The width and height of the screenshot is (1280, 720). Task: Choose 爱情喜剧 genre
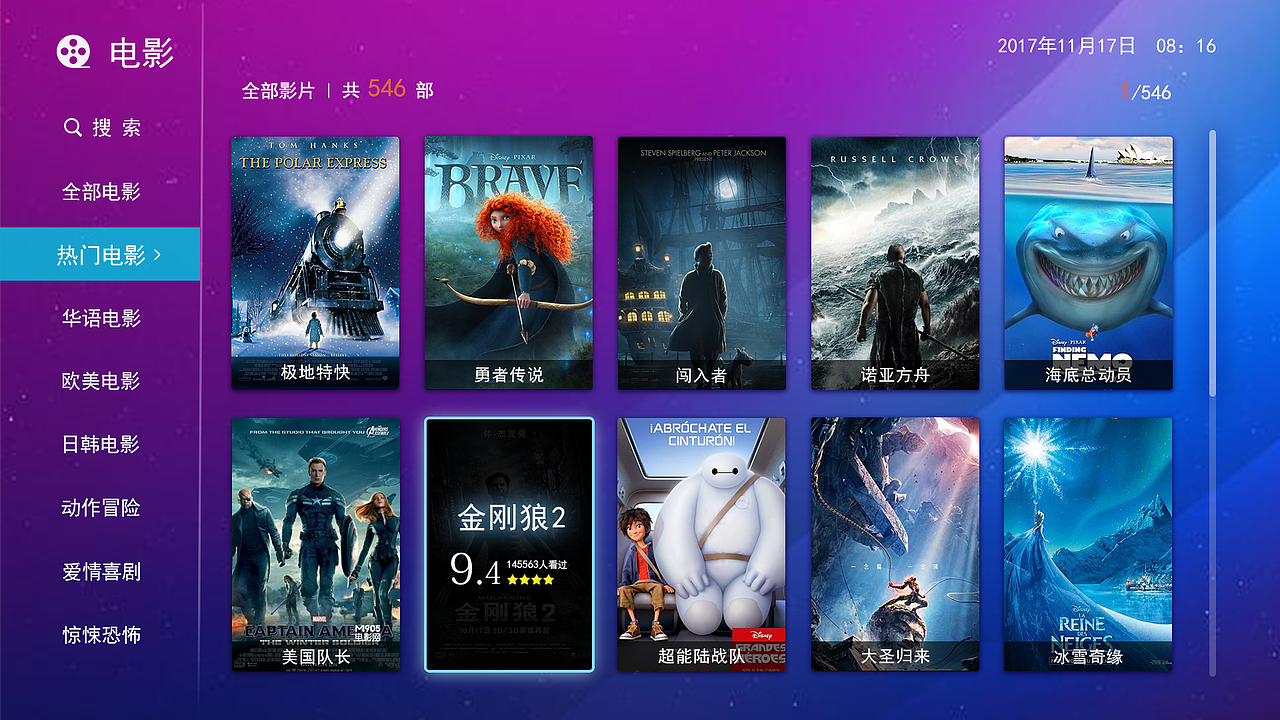tap(101, 571)
